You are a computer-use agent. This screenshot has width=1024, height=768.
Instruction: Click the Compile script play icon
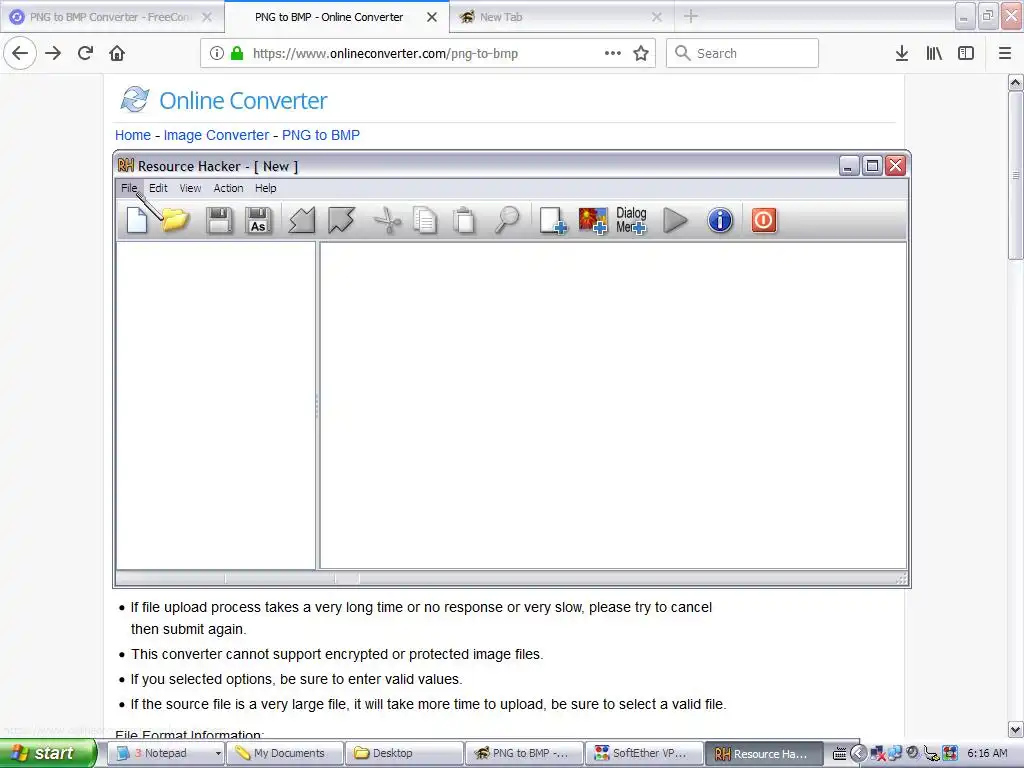coord(675,220)
